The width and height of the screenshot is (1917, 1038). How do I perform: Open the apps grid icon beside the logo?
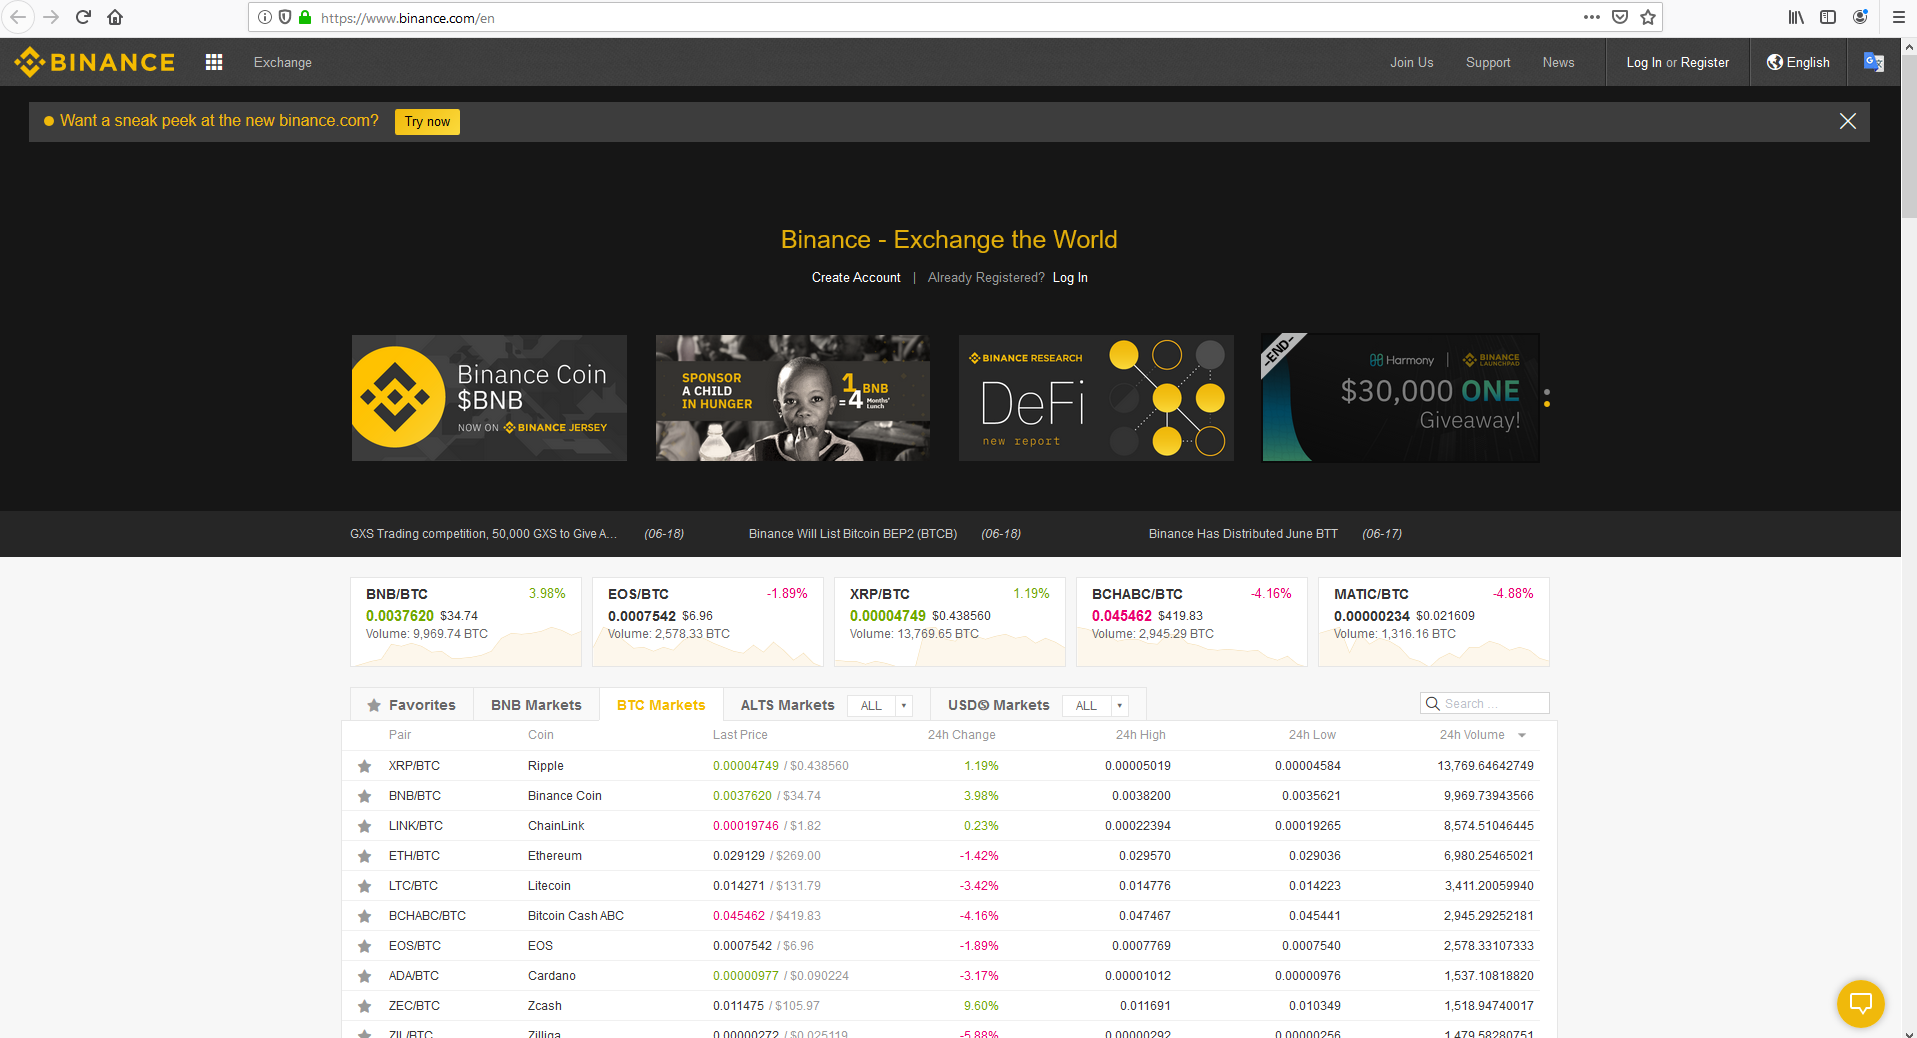tap(213, 62)
